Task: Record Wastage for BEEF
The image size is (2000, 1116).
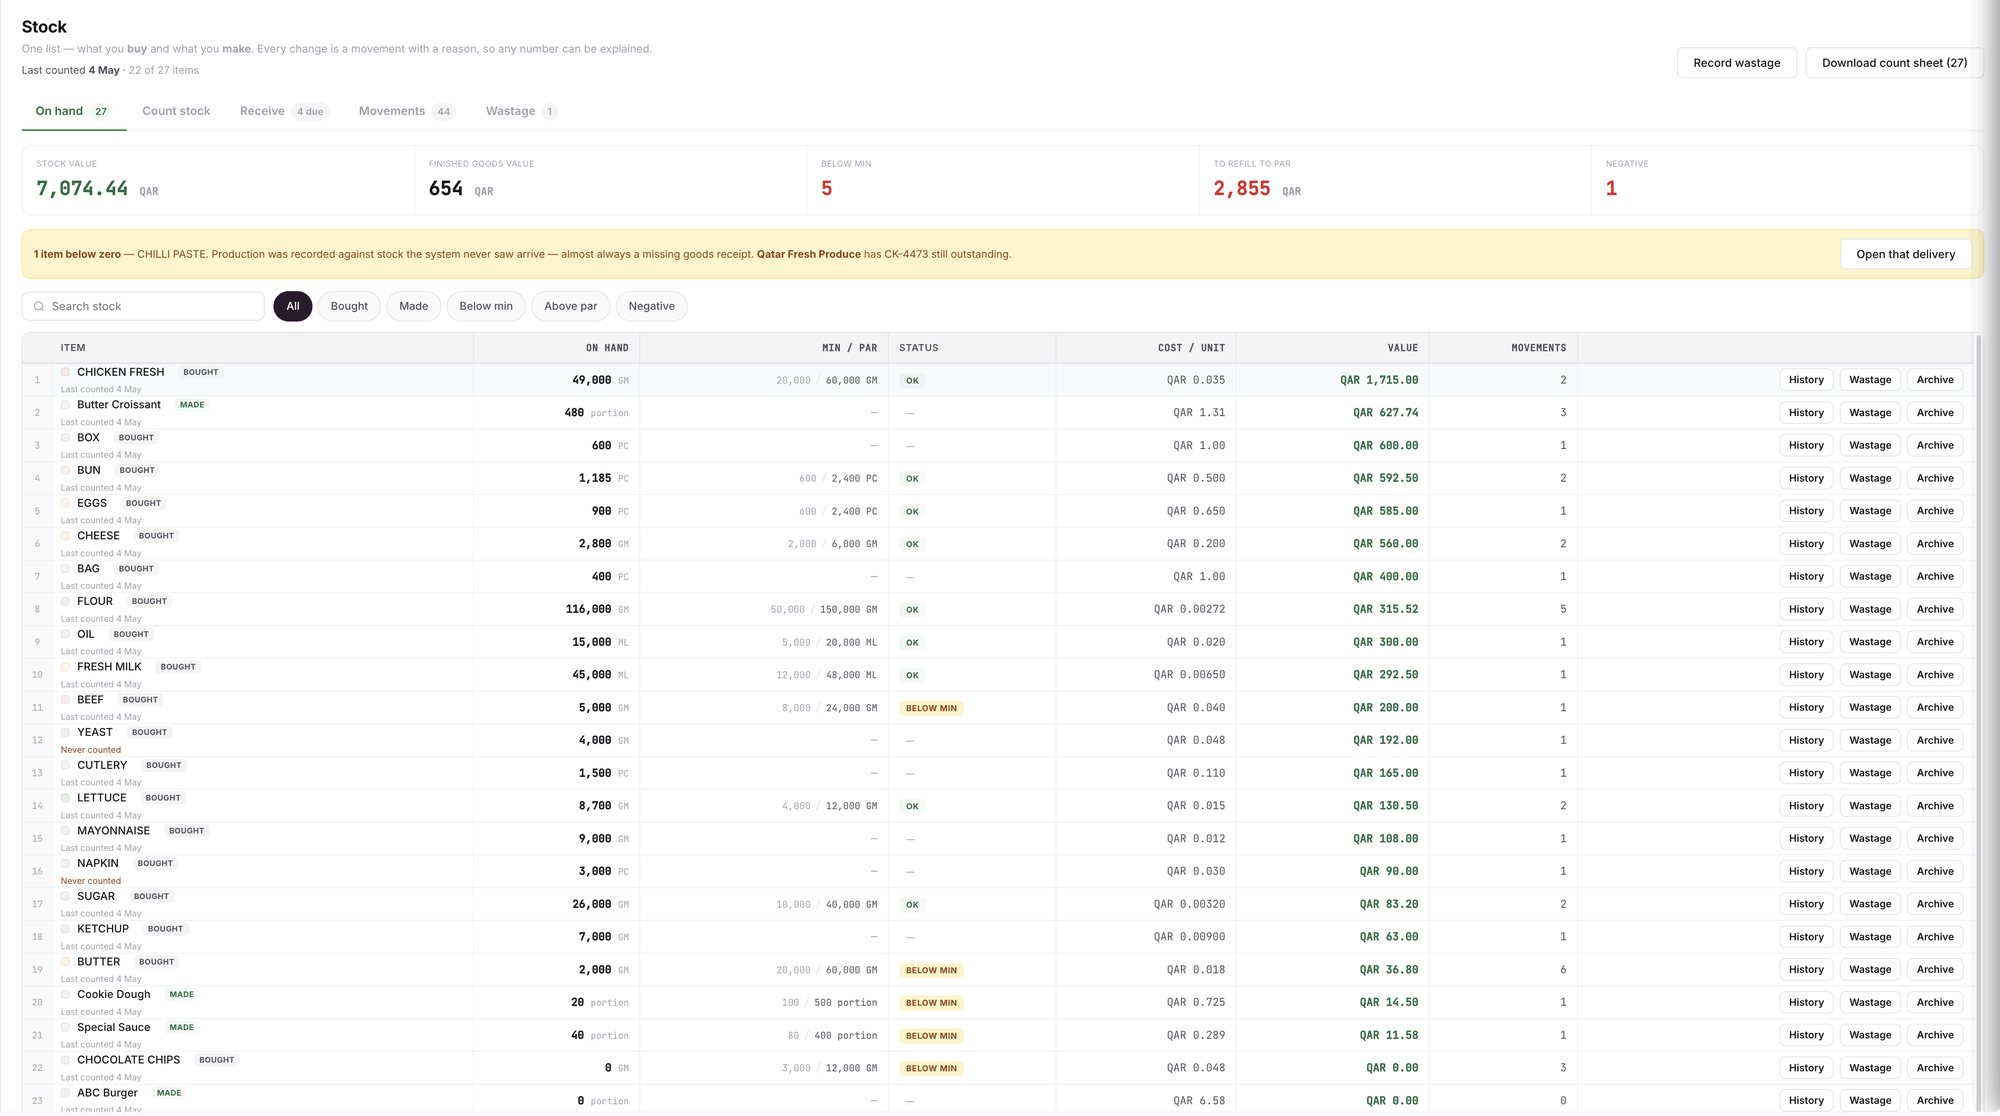Action: 1870,708
